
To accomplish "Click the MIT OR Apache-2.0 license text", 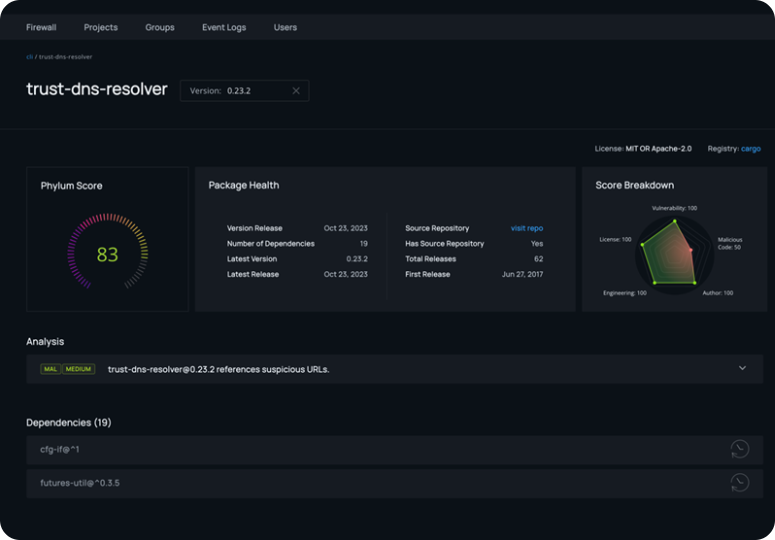I will point(658,149).
